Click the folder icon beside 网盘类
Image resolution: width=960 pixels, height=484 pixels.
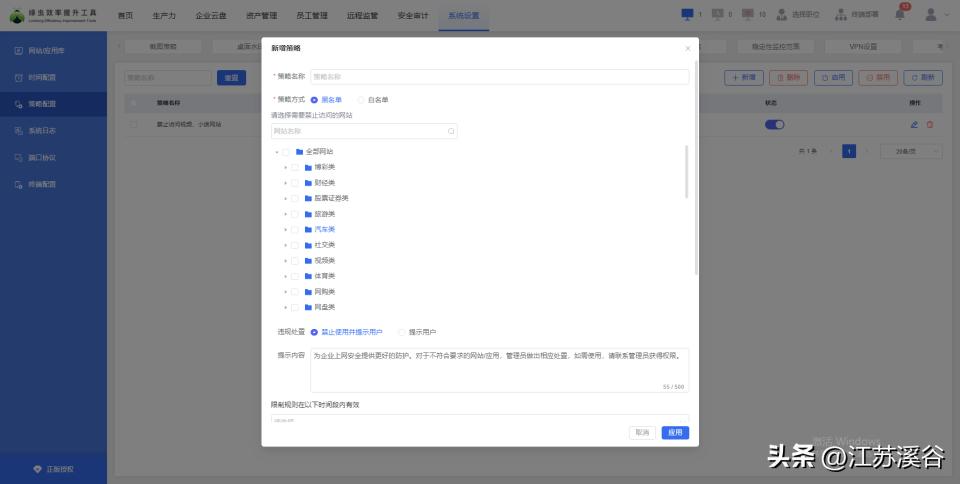tap(309, 307)
